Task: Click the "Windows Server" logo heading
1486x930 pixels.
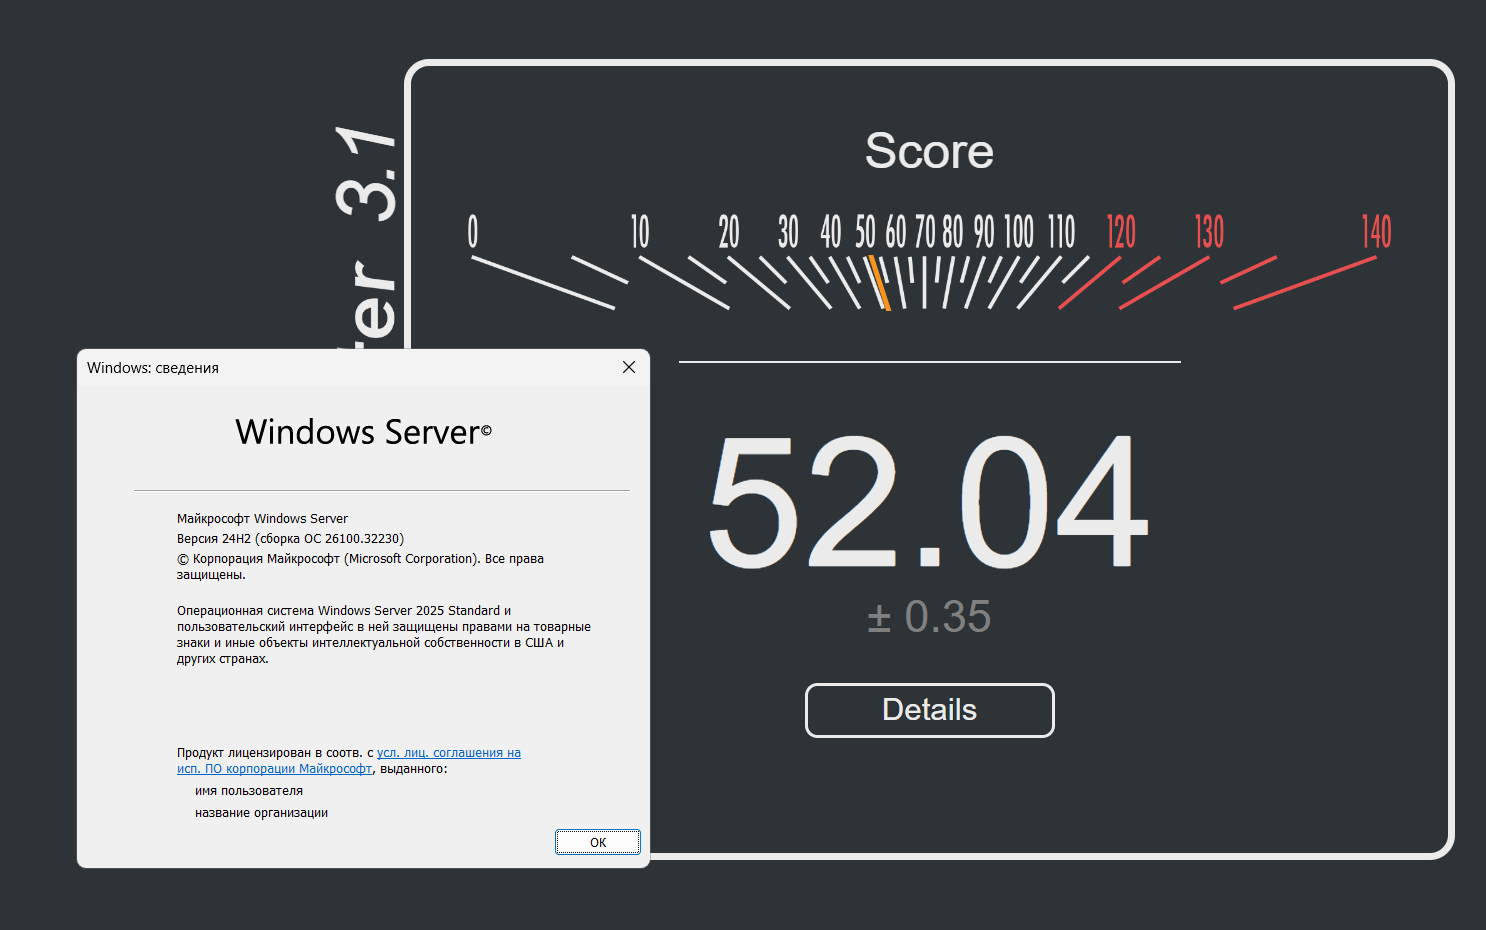Action: (364, 432)
